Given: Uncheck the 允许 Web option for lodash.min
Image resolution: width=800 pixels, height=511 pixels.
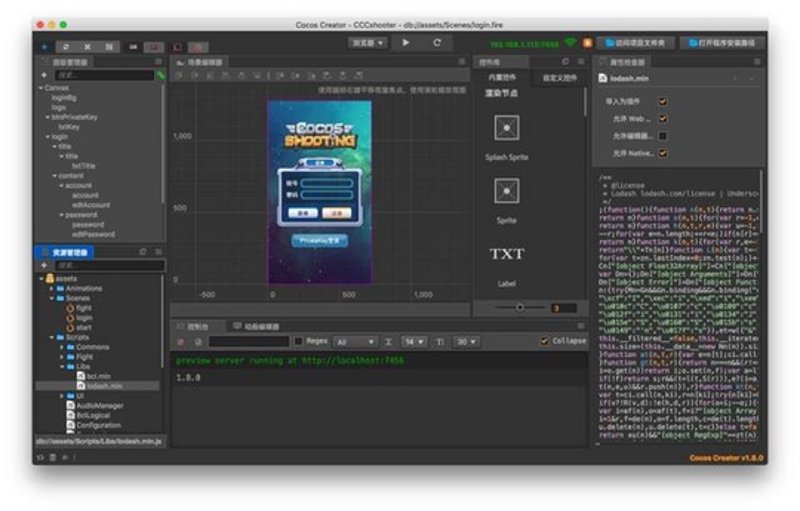Looking at the screenshot, I should pos(663,119).
